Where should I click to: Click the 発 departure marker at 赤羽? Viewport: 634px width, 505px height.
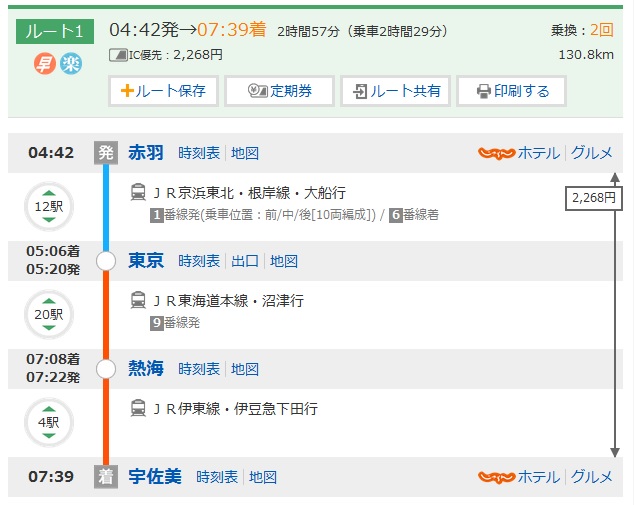pos(105,153)
